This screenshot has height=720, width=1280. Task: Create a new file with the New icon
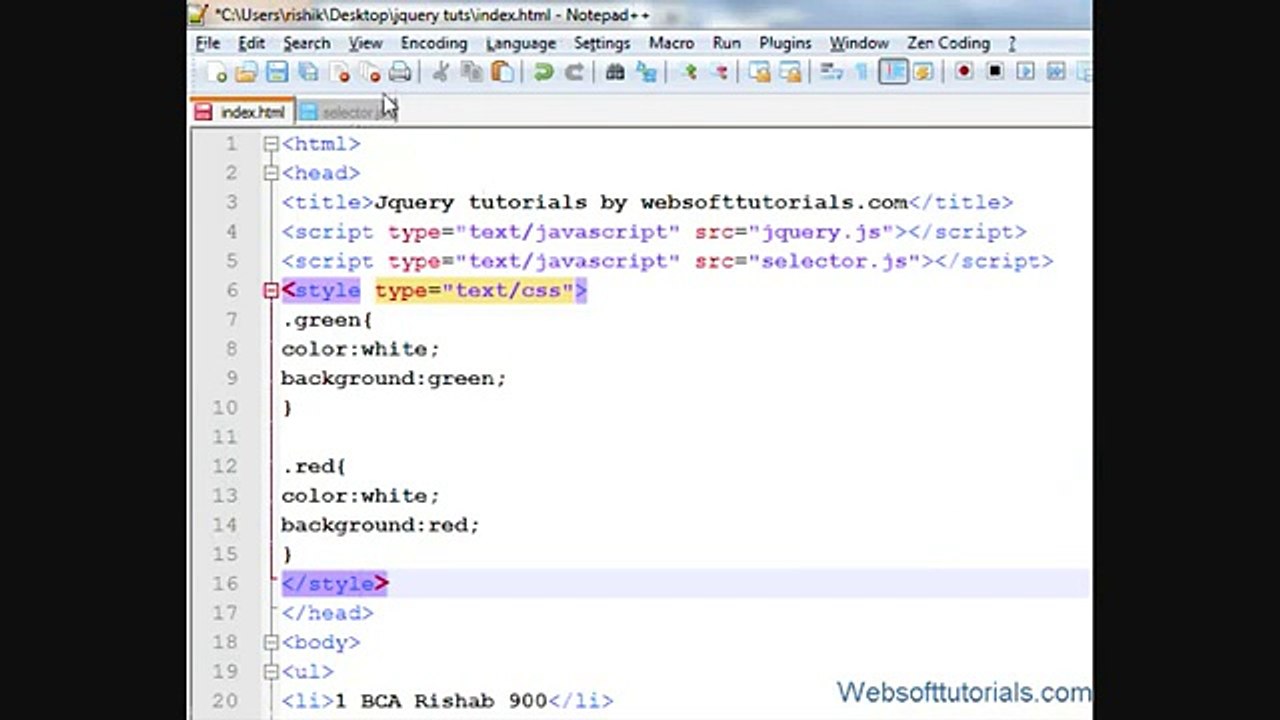point(216,72)
